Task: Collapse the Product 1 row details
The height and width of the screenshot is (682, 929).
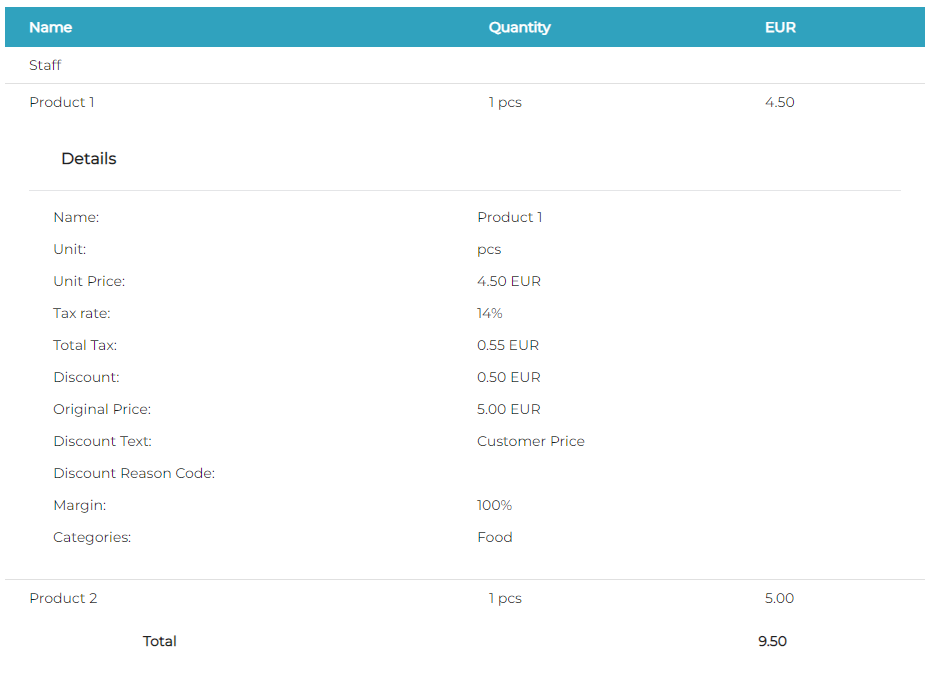Action: pos(62,102)
